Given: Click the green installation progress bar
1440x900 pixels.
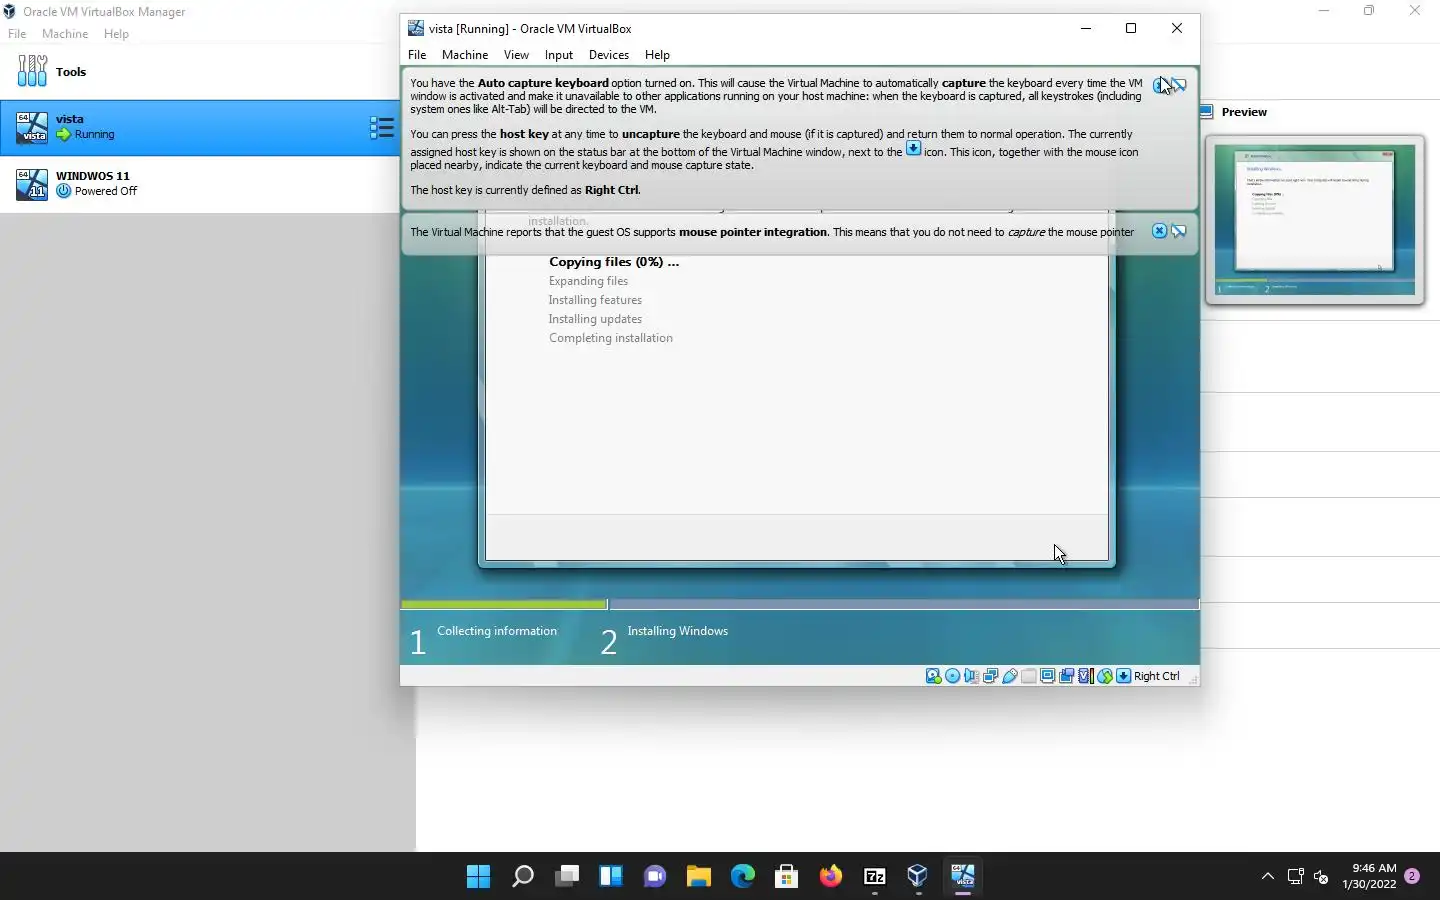Looking at the screenshot, I should point(504,604).
